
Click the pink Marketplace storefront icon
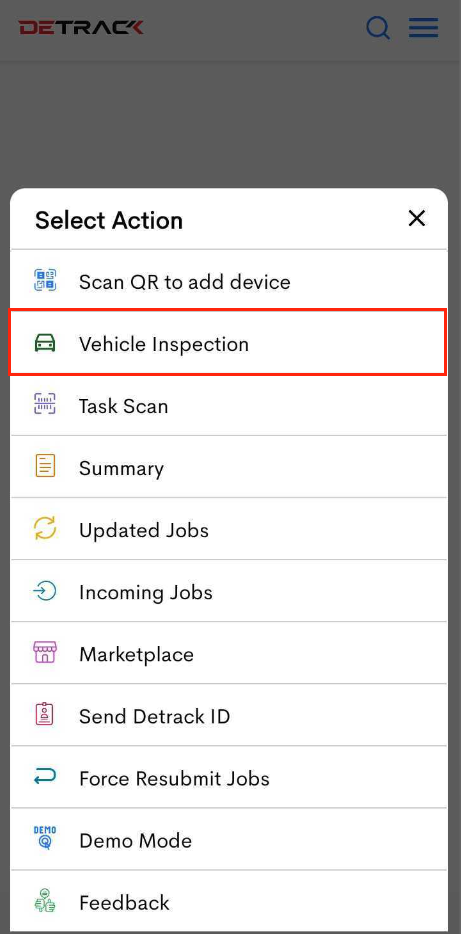pos(45,653)
